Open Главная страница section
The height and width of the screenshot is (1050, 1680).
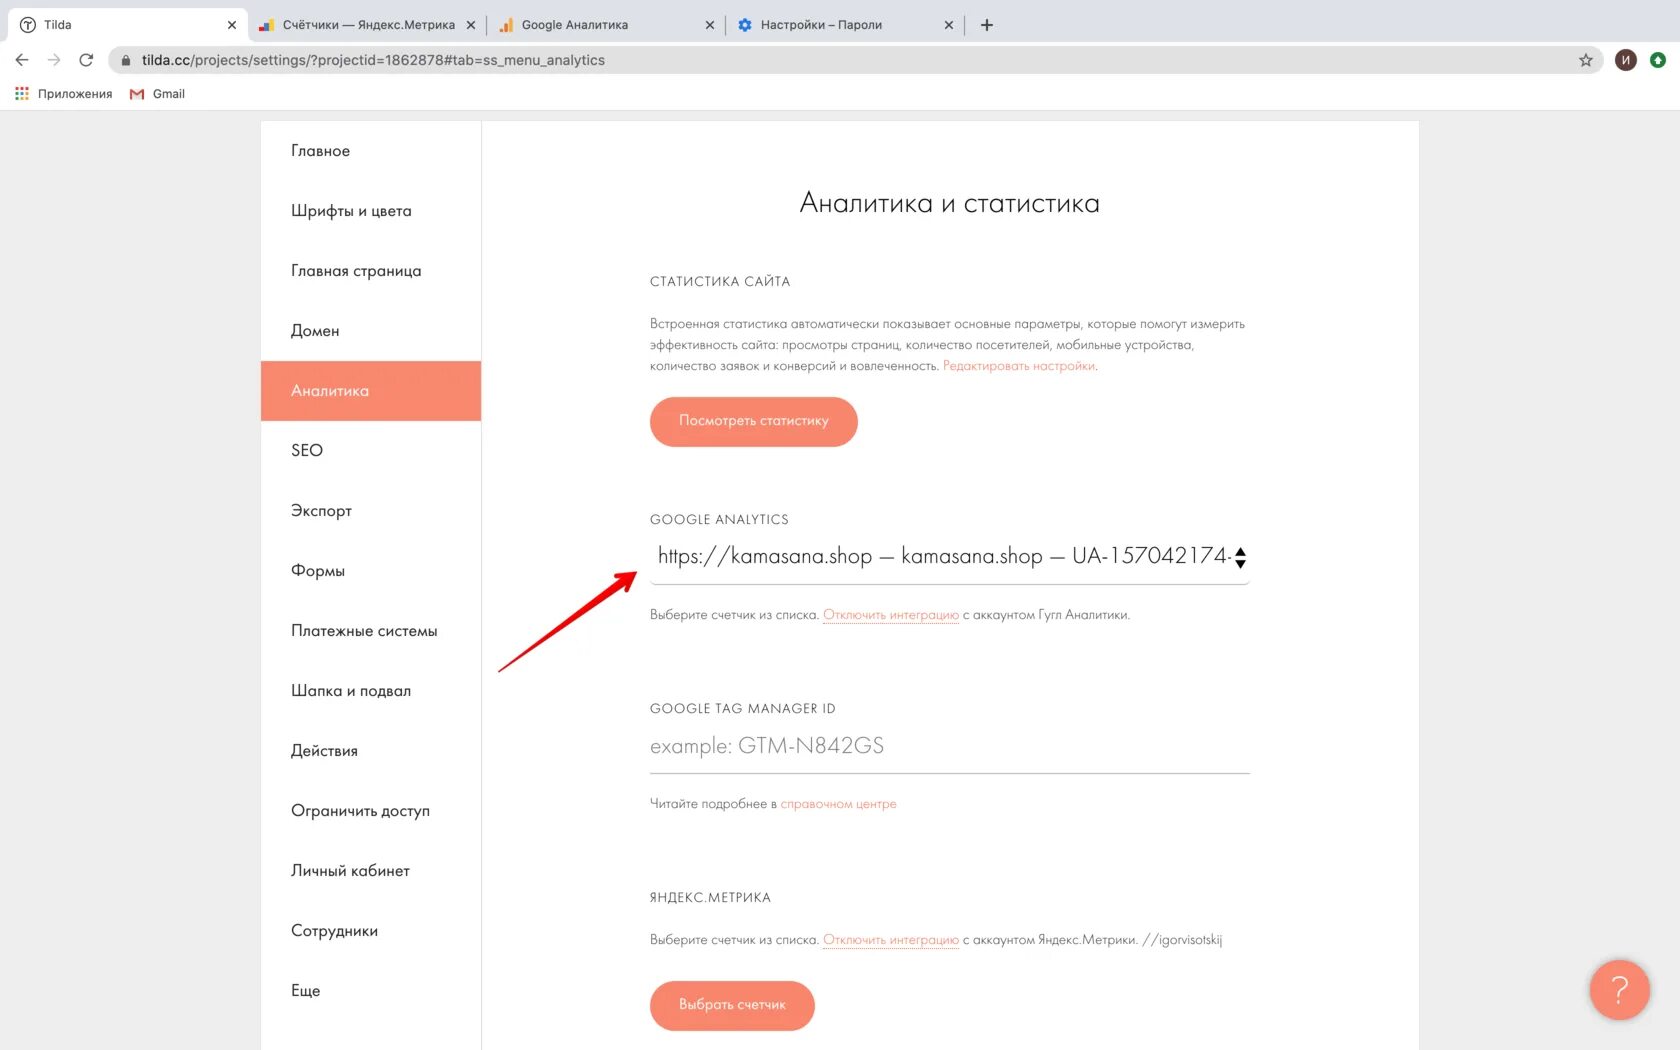click(x=370, y=271)
